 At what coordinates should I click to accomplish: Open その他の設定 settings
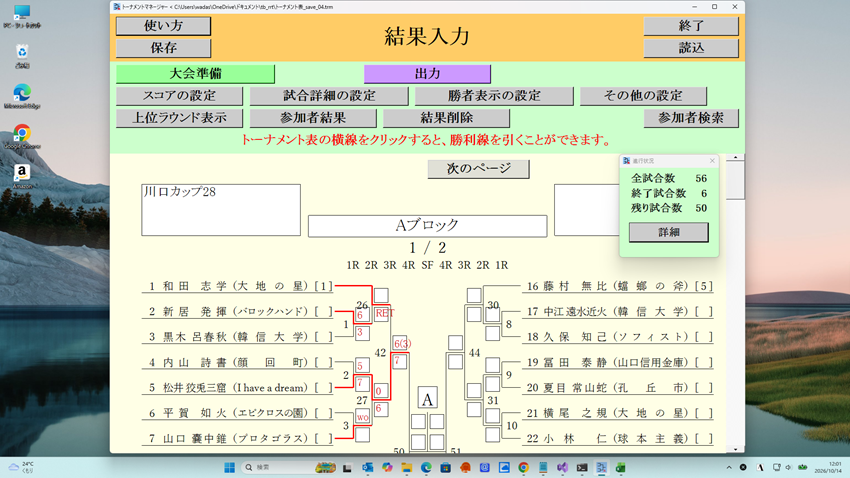[x=643, y=96]
